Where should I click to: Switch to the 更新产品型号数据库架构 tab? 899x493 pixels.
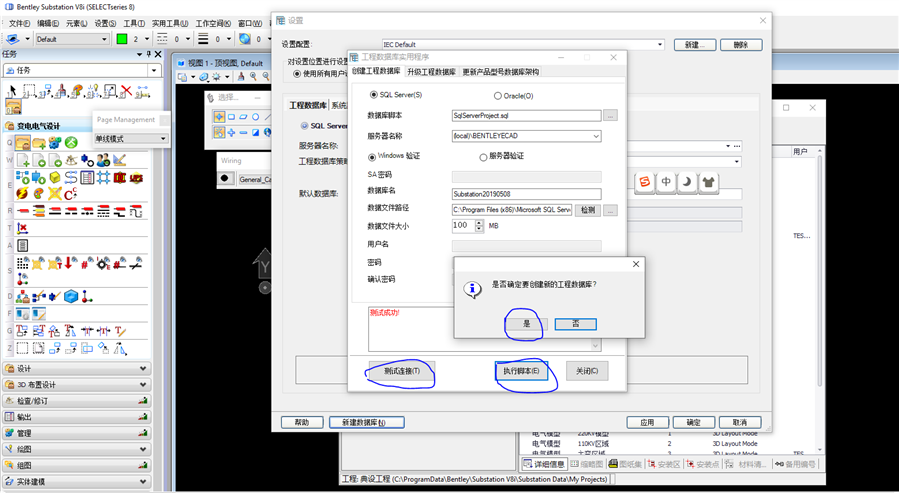point(501,72)
